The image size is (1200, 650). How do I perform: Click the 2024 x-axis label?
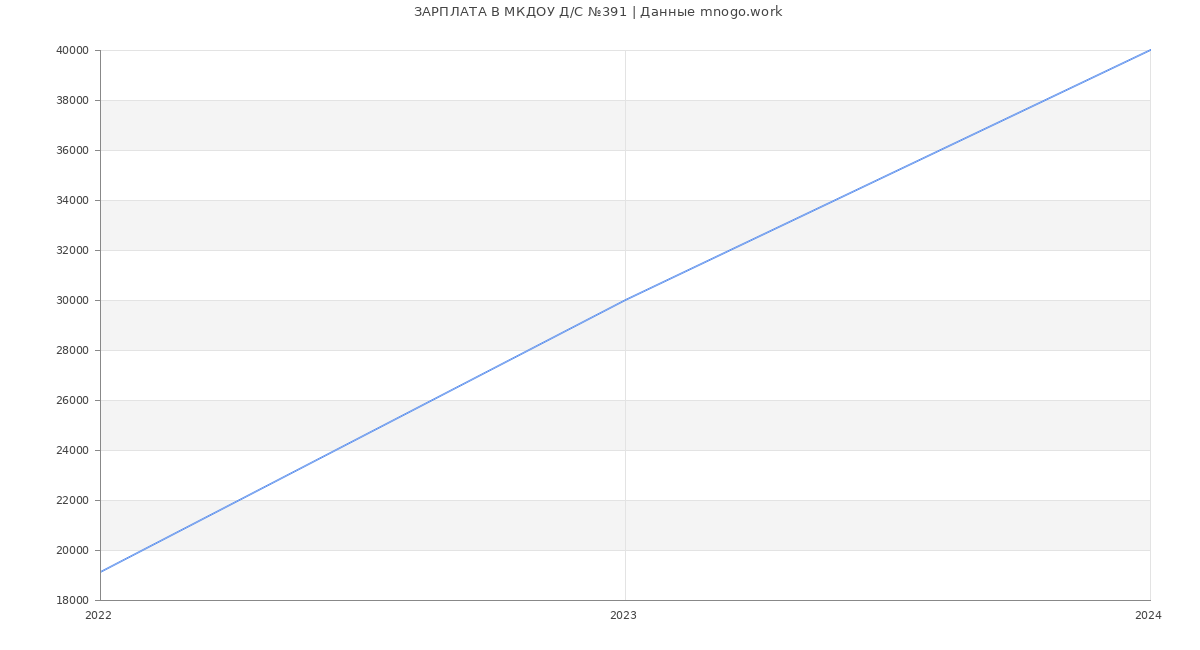pyautogui.click(x=1148, y=616)
